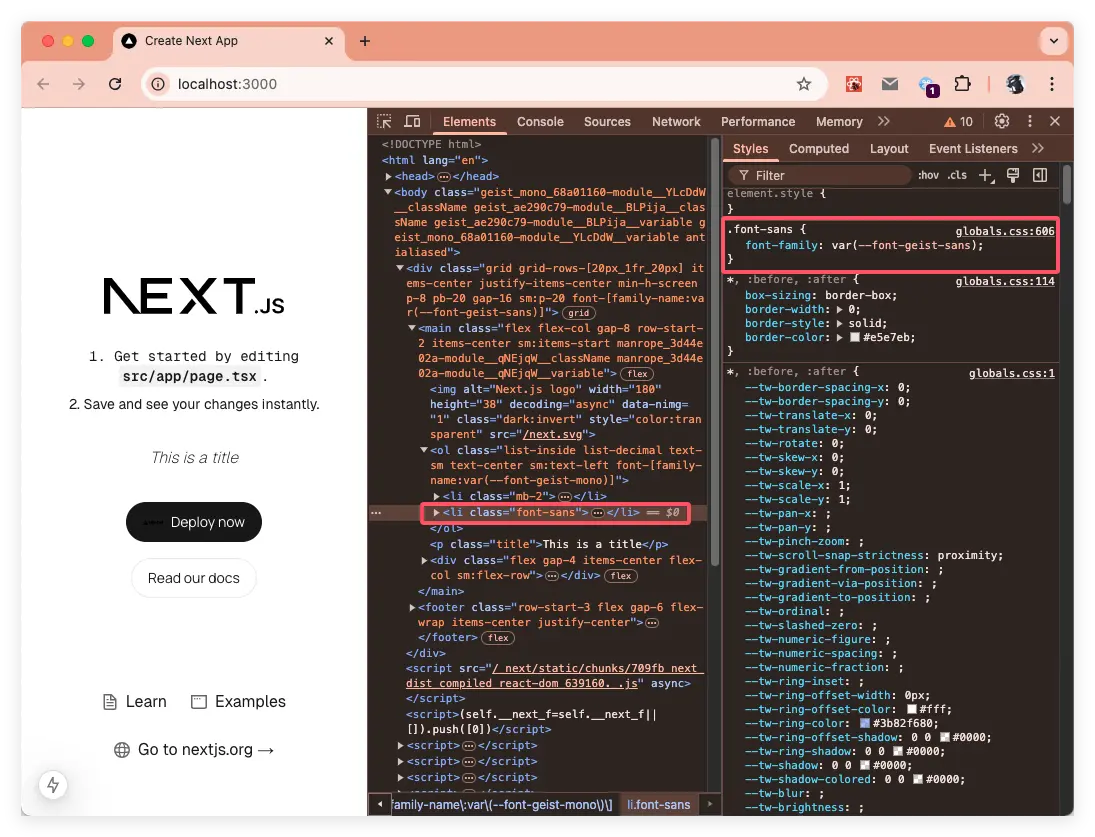Open the Sources tab
This screenshot has width=1095, height=837.
coord(607,121)
